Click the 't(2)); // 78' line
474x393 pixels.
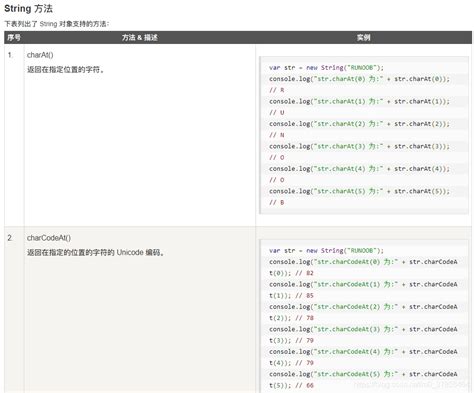(291, 318)
